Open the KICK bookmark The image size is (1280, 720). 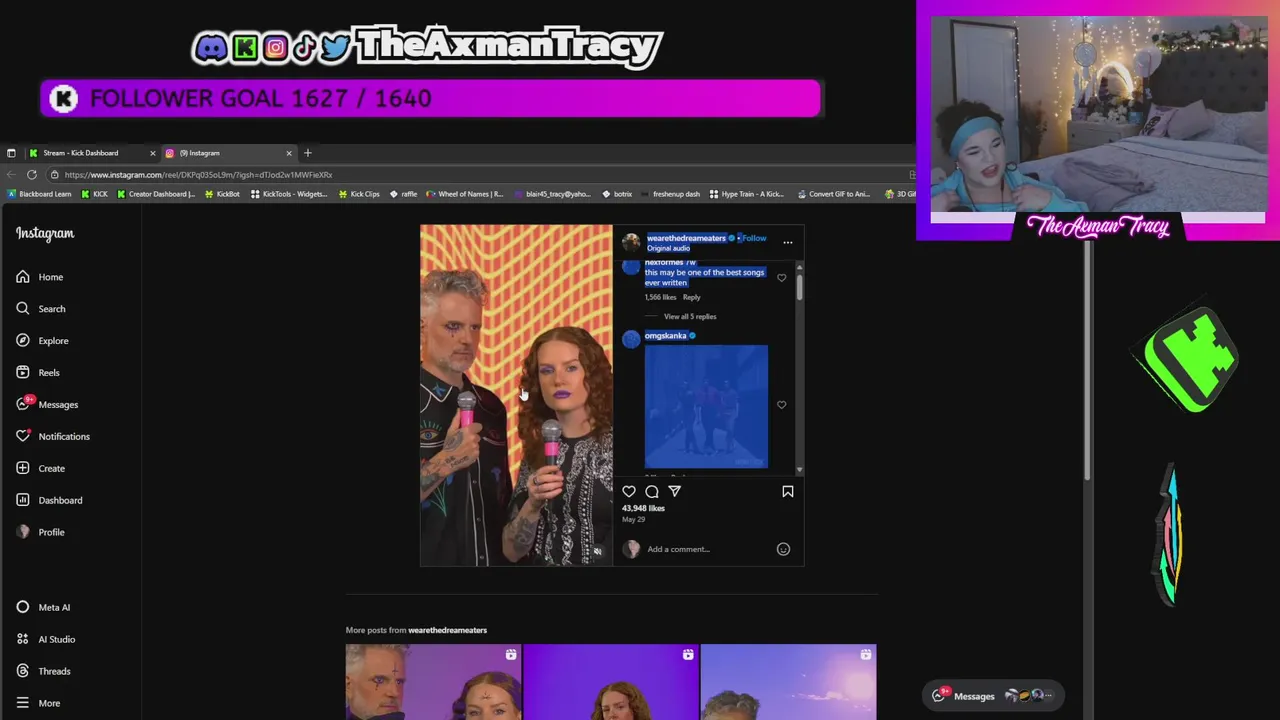coord(95,194)
